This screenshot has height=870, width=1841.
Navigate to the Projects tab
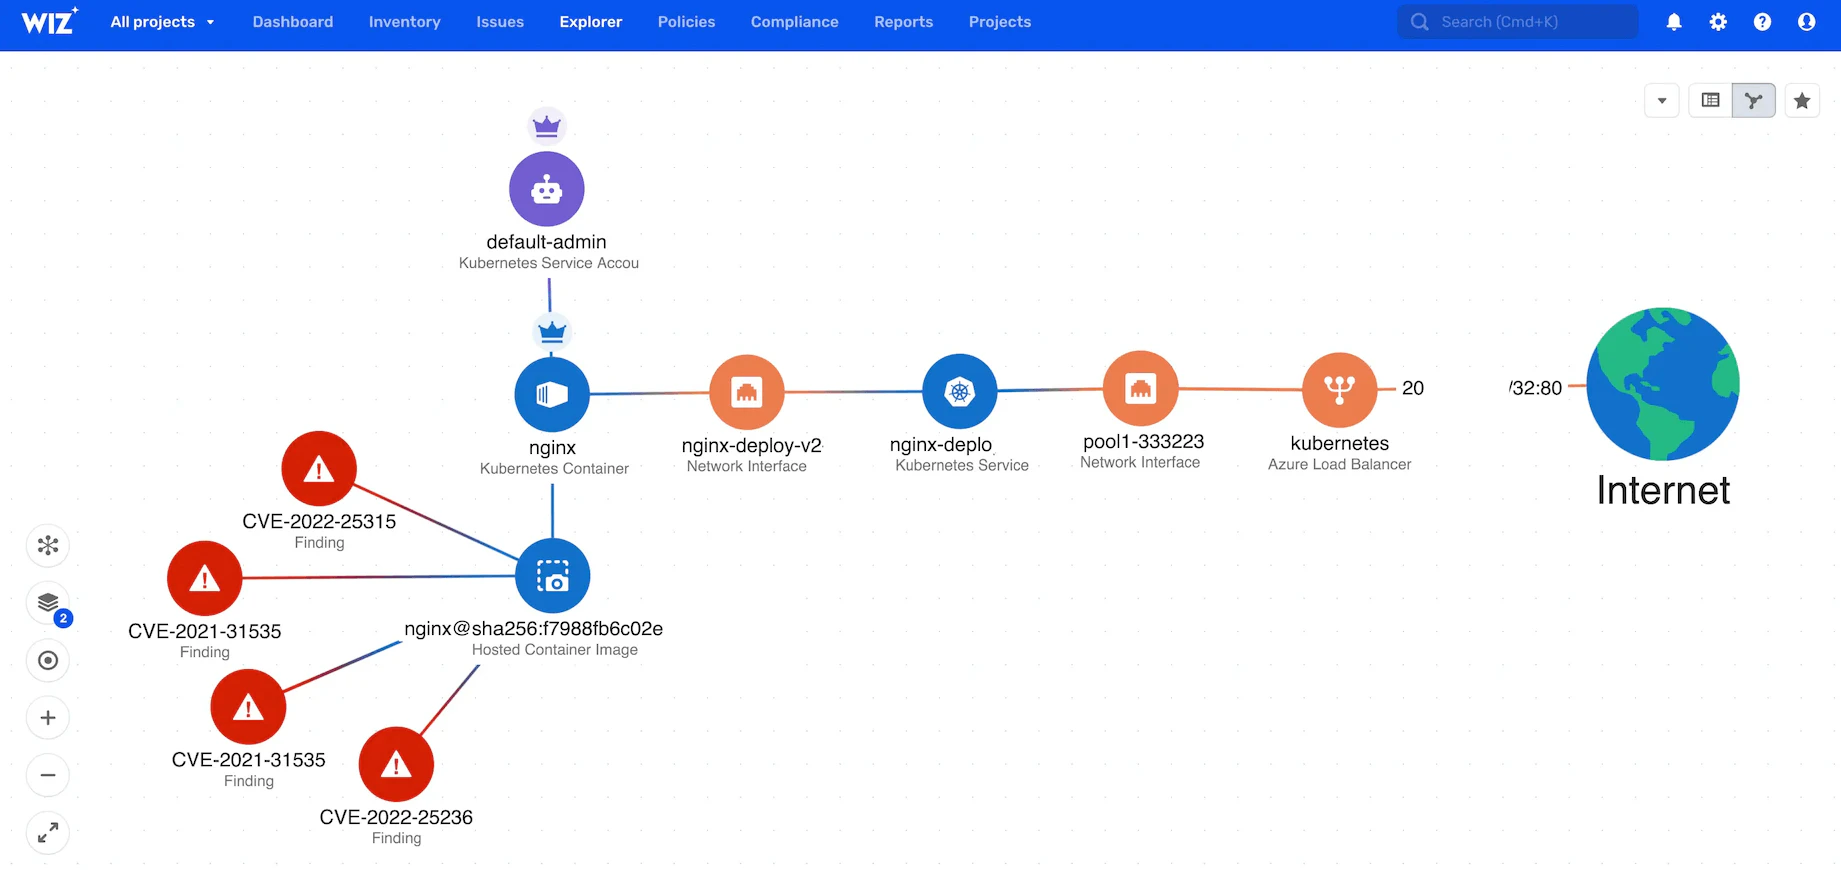[x=1000, y=22]
